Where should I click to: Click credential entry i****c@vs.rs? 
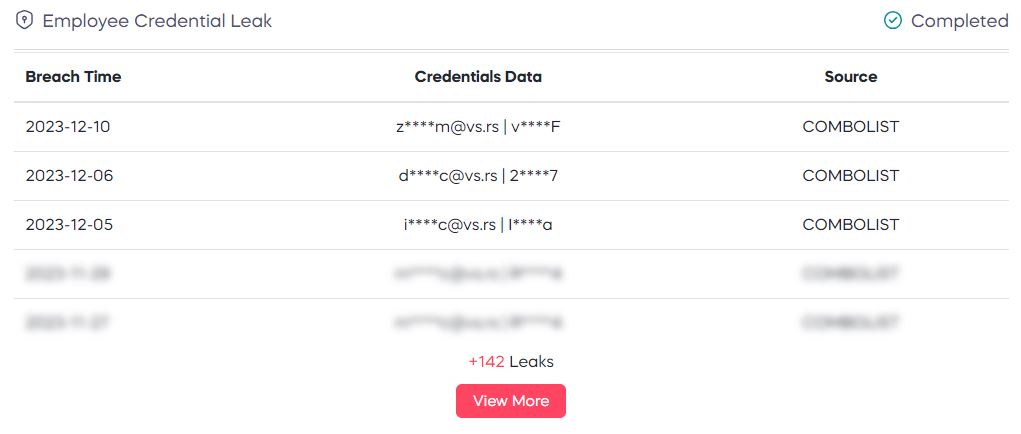pyautogui.click(x=450, y=224)
